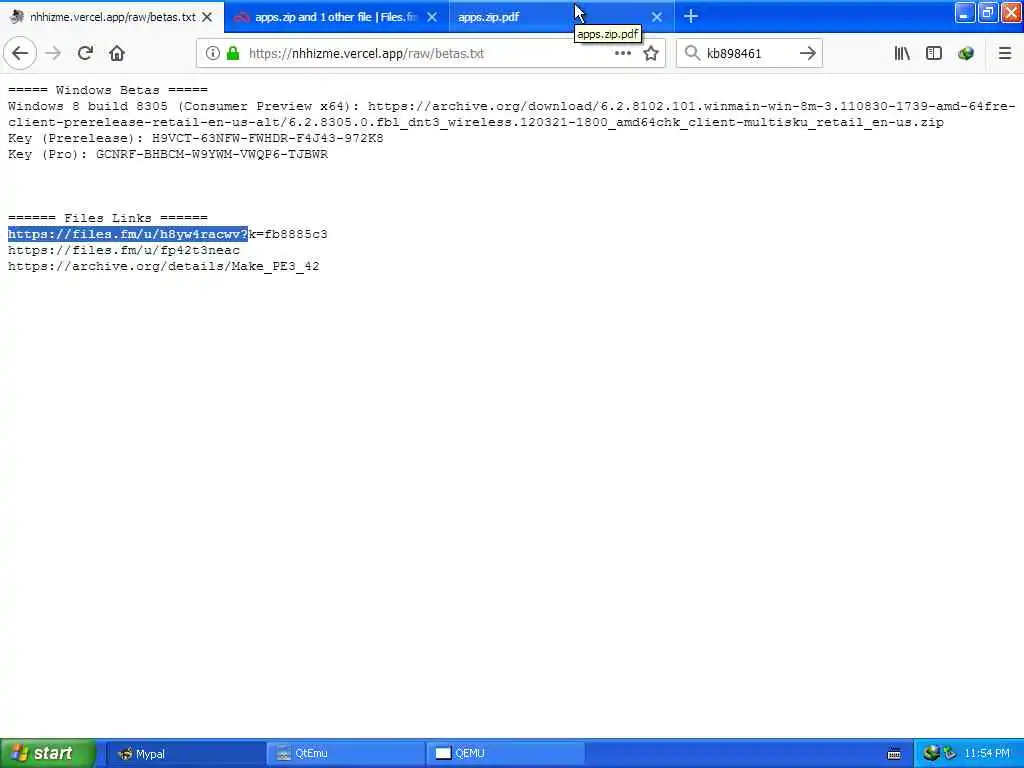Select Mypal in the taskbar

click(185, 754)
